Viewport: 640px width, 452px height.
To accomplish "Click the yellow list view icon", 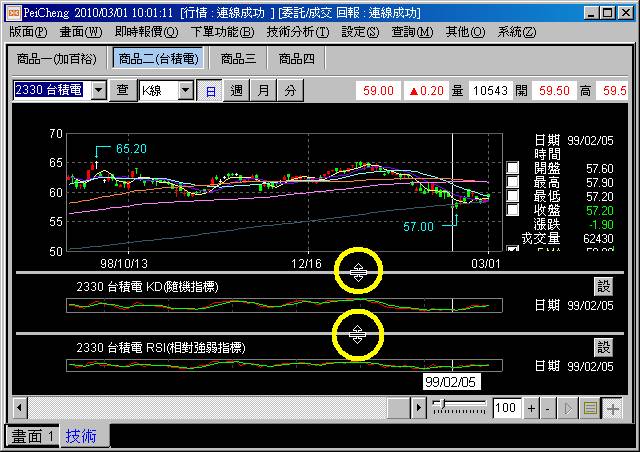I will [591, 408].
